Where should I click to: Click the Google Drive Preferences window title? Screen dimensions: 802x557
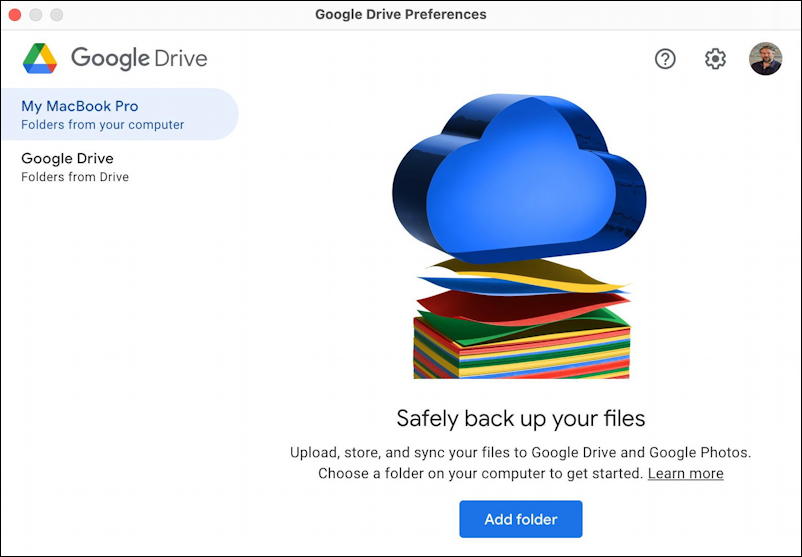click(400, 14)
